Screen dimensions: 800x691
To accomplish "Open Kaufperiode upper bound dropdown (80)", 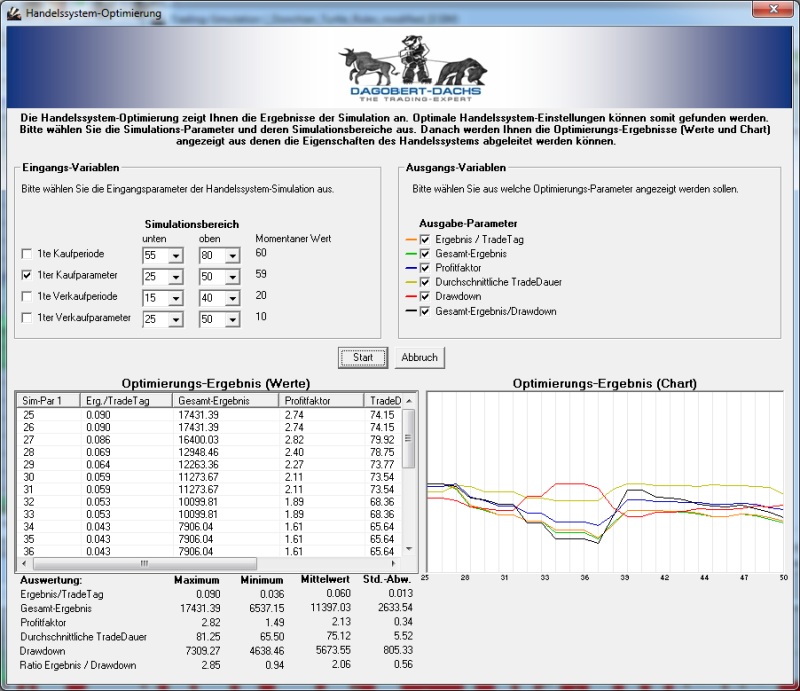I will 232,255.
